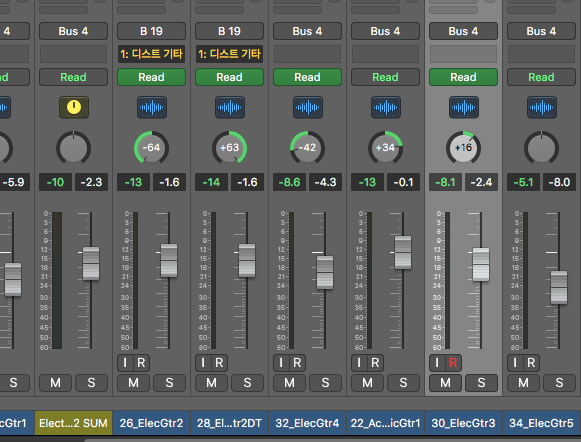Image resolution: width=581 pixels, height=442 pixels.
Task: Open Read automation mode on 34_ElecGtr5
Action: tap(541, 77)
